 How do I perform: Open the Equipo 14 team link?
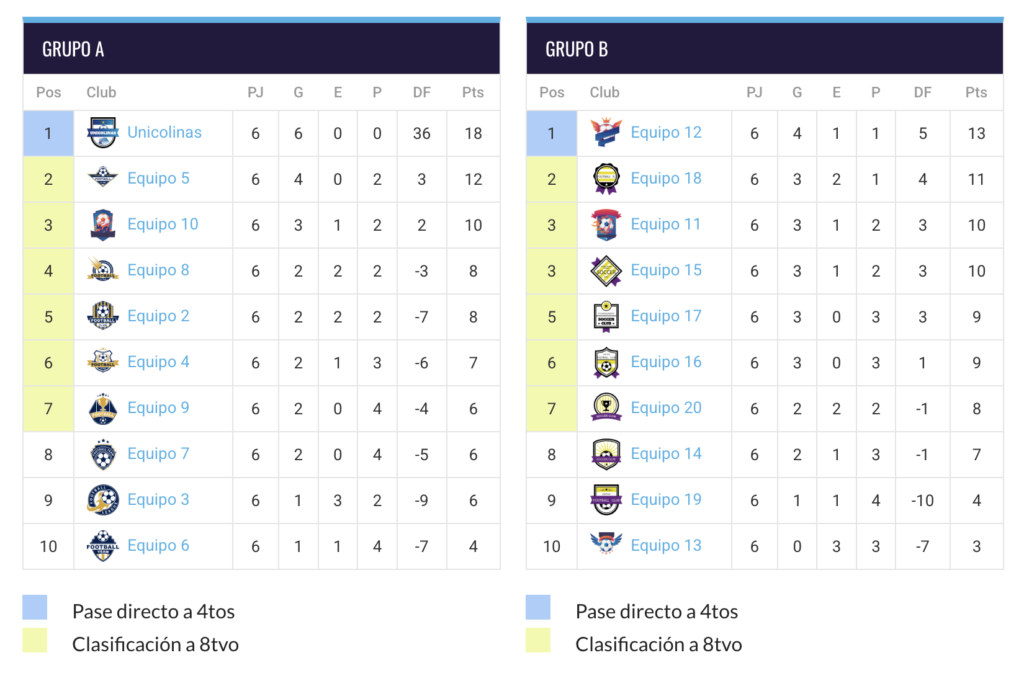tap(666, 454)
